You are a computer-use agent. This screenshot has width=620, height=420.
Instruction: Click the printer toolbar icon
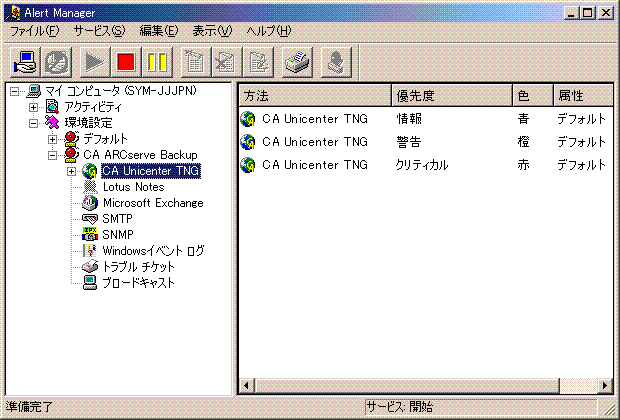[298, 62]
